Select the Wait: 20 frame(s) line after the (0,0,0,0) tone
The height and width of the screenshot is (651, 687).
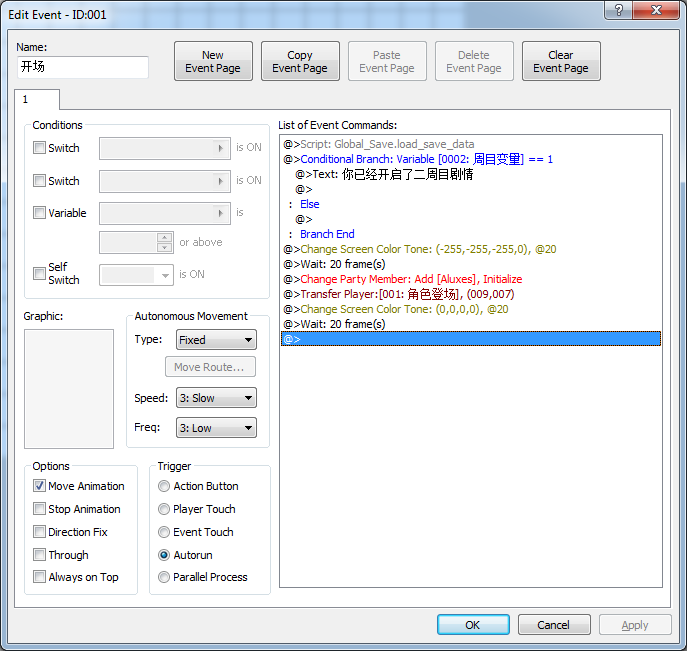(471, 324)
